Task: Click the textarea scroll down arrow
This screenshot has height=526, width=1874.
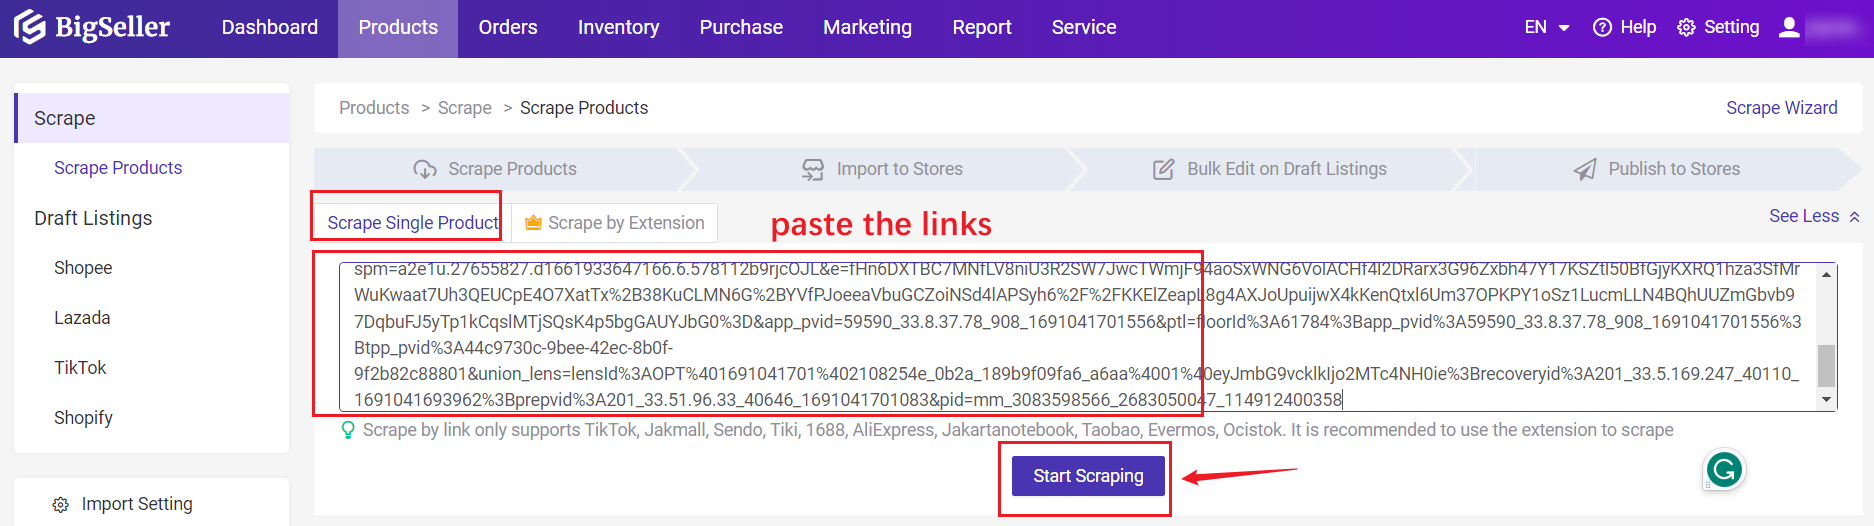Action: tap(1826, 399)
